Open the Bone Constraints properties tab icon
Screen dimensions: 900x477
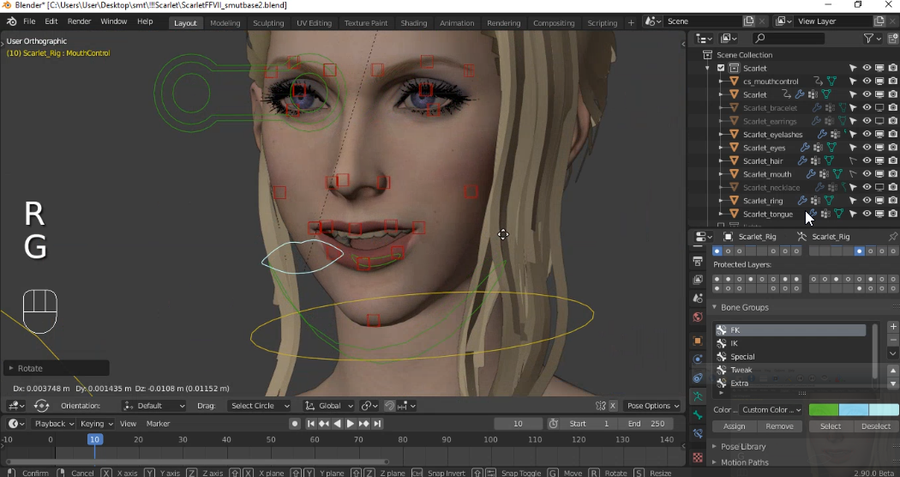[x=698, y=433]
